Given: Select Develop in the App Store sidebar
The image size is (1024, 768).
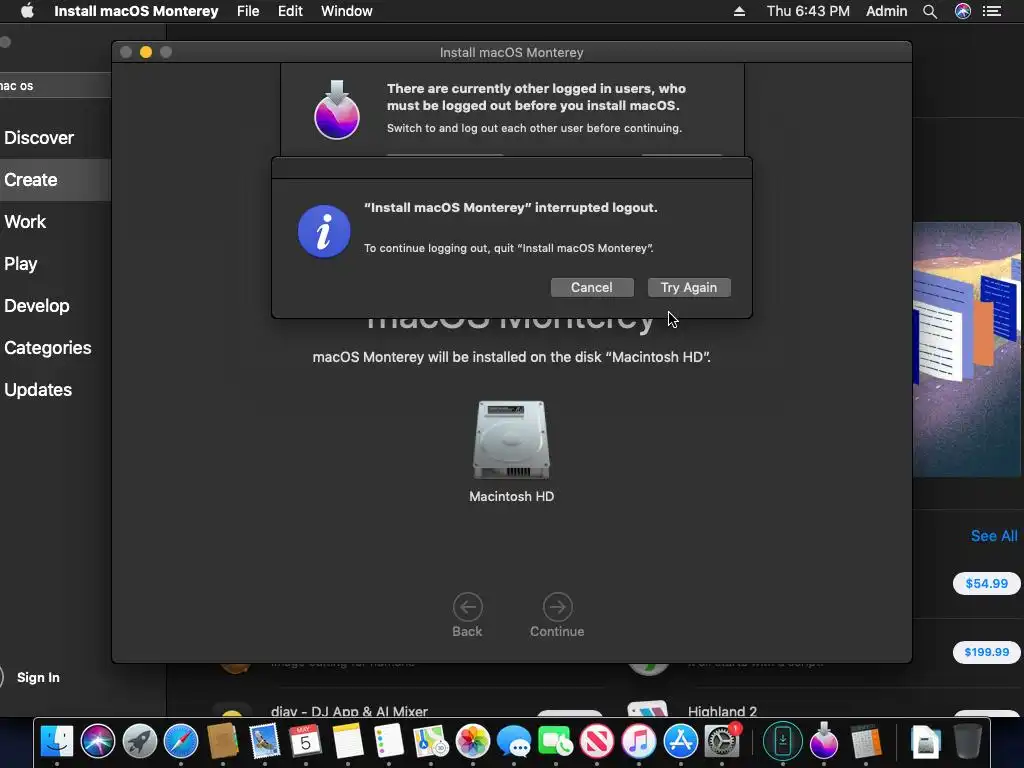Looking at the screenshot, I should tap(37, 306).
